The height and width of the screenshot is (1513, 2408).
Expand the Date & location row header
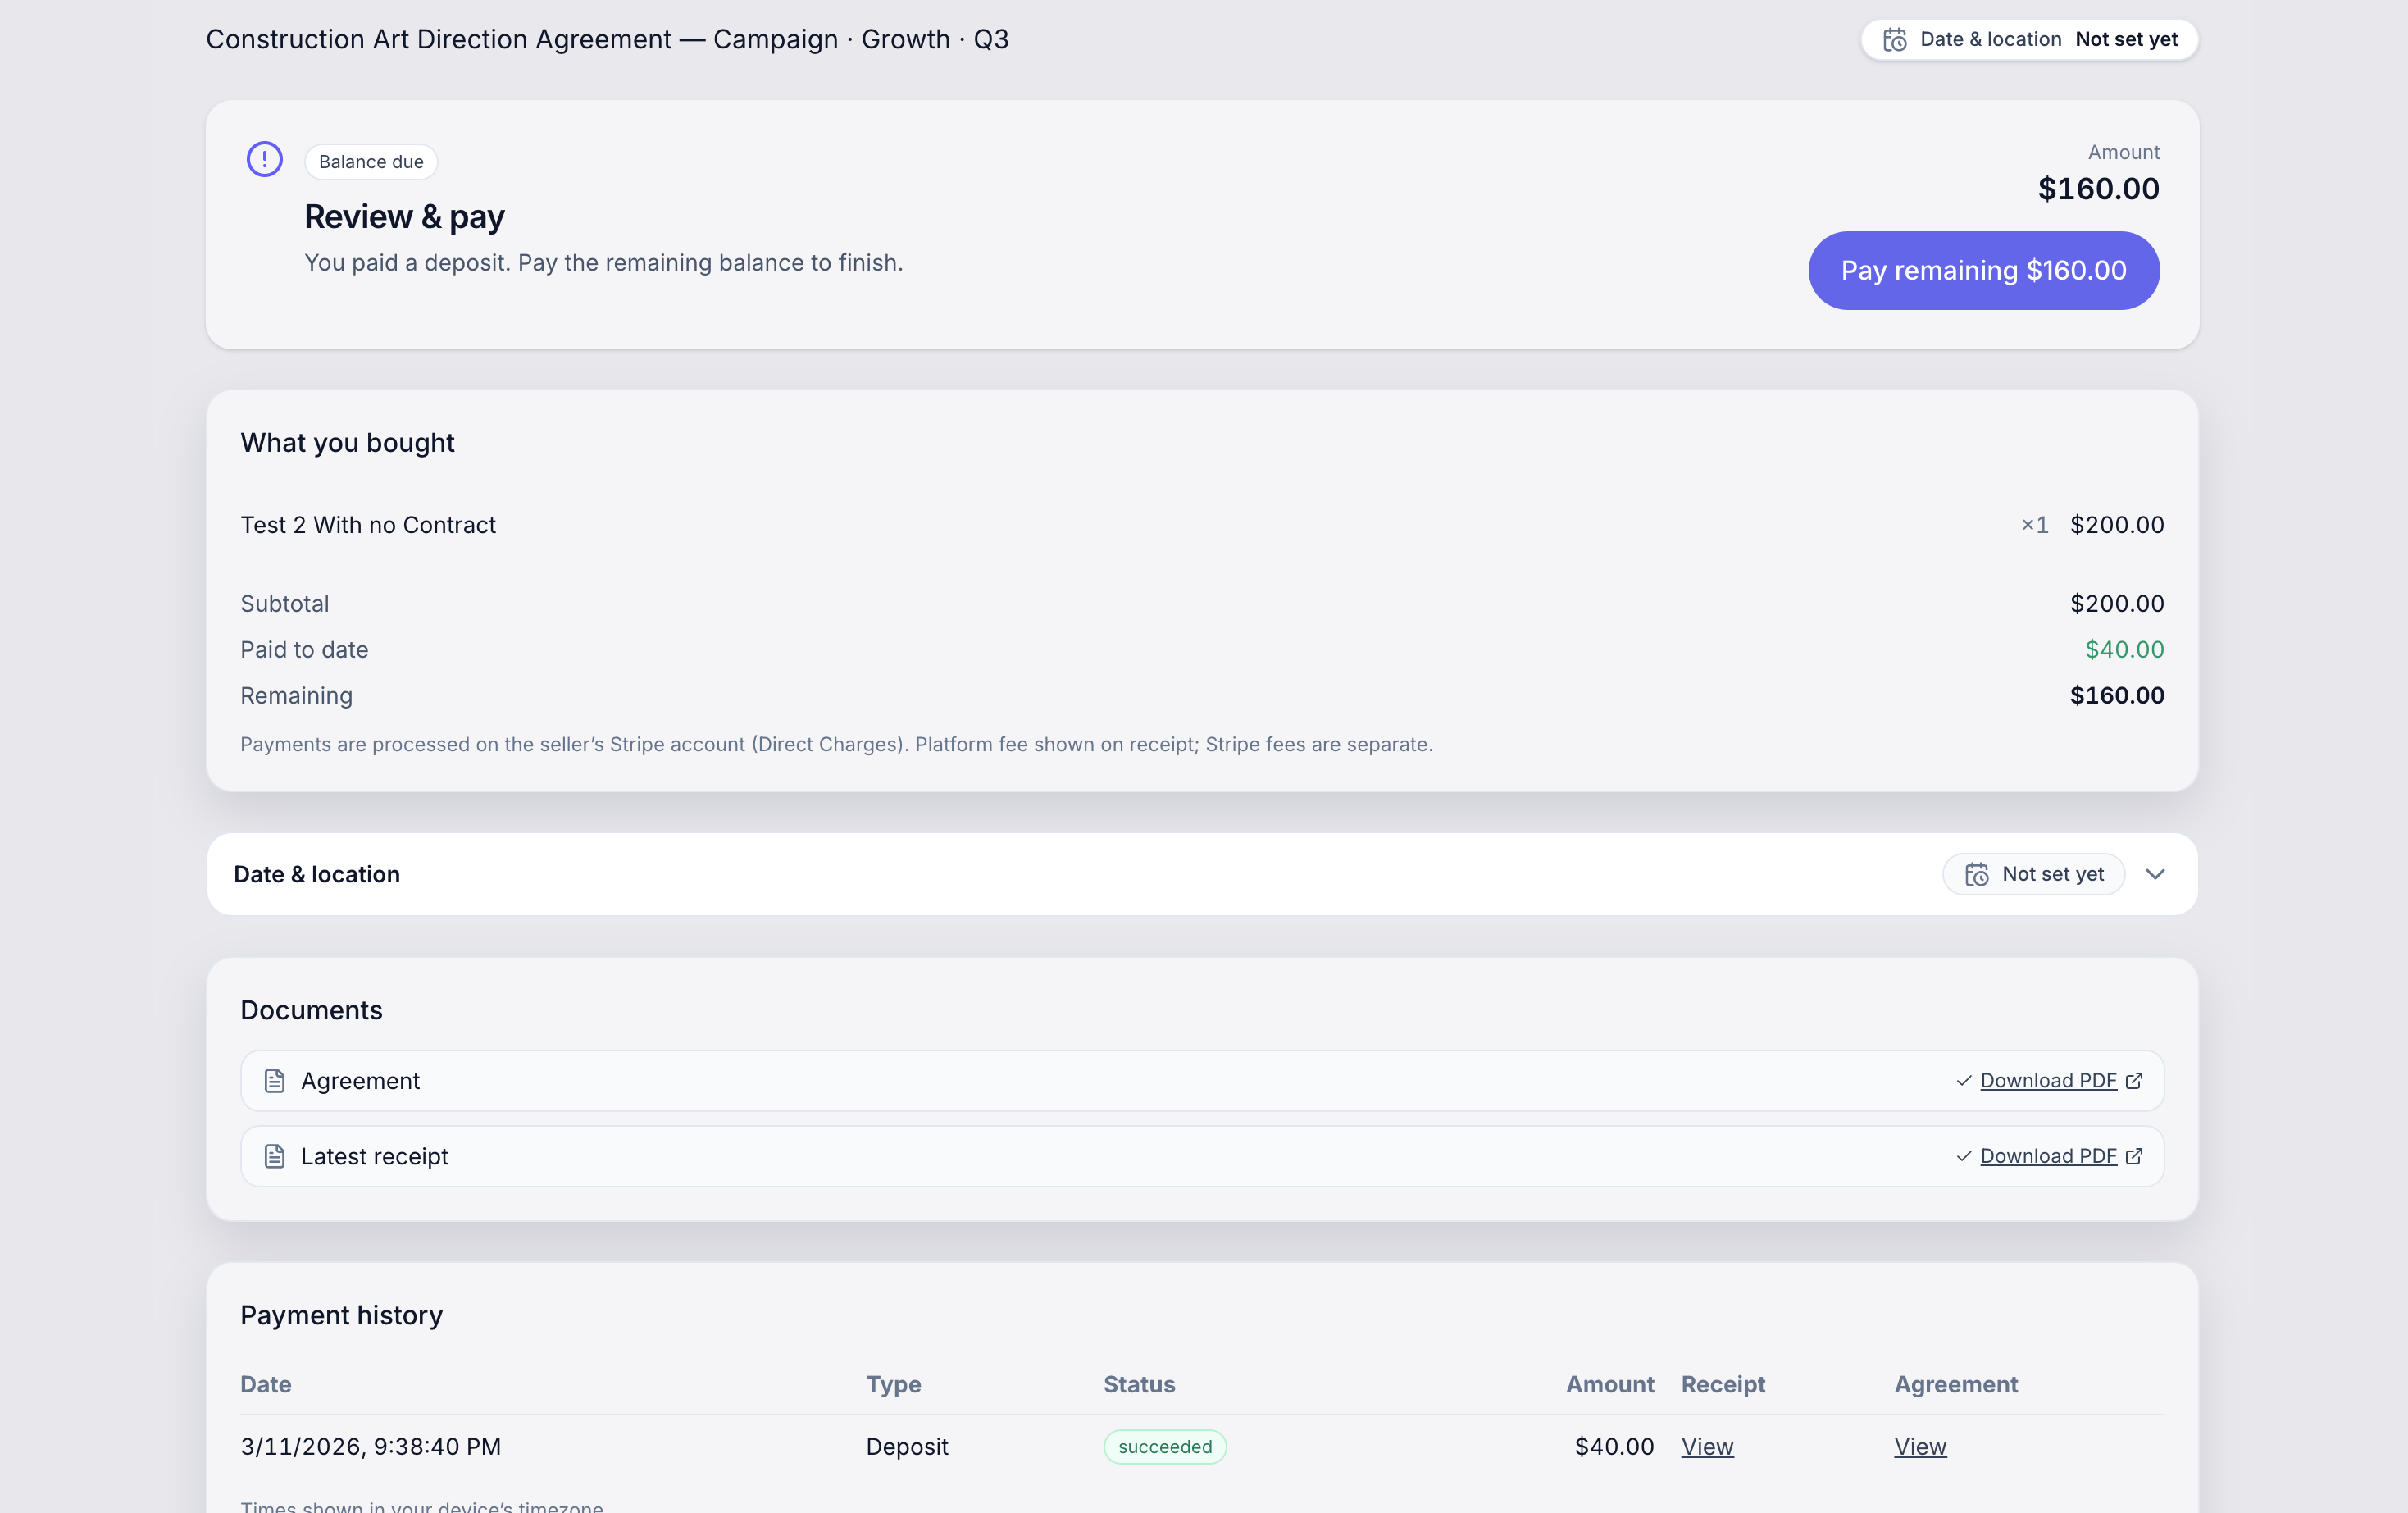pyautogui.click(x=1202, y=874)
